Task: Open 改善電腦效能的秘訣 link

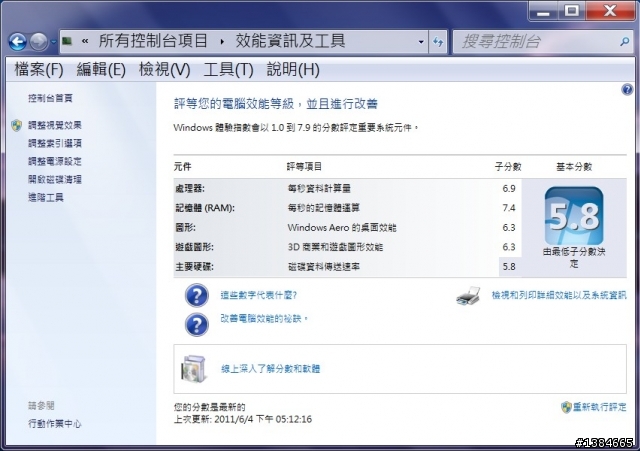Action: click(x=264, y=318)
